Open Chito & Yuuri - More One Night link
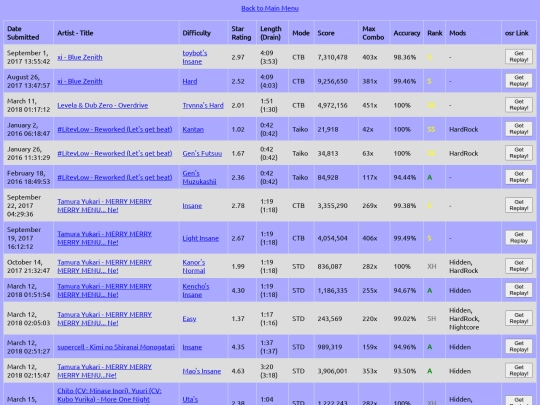 pos(109,395)
